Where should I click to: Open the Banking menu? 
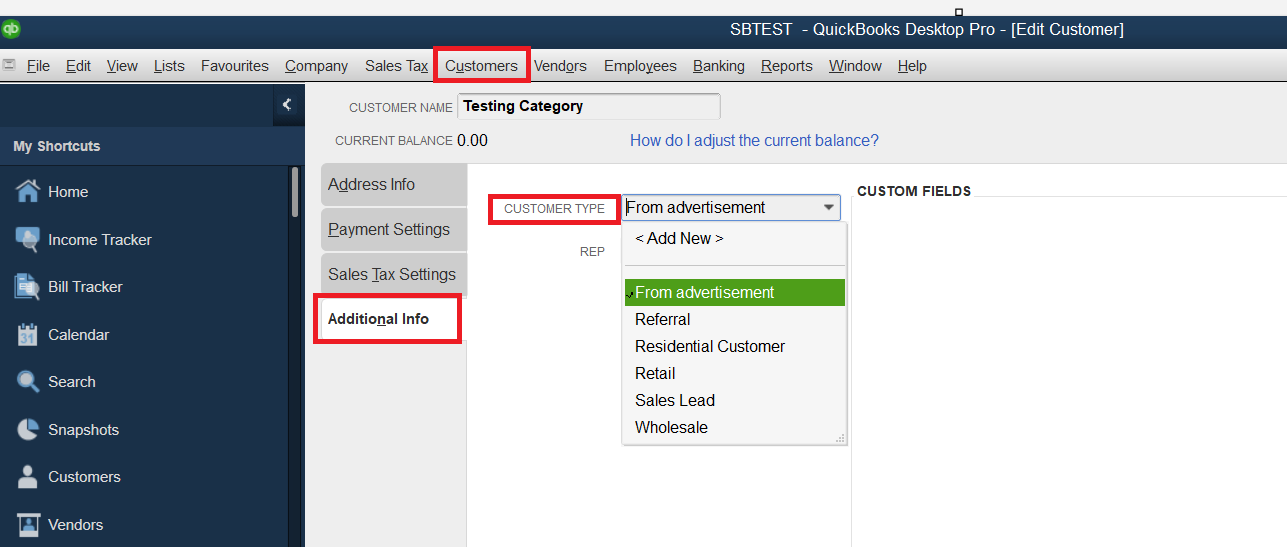coord(718,66)
